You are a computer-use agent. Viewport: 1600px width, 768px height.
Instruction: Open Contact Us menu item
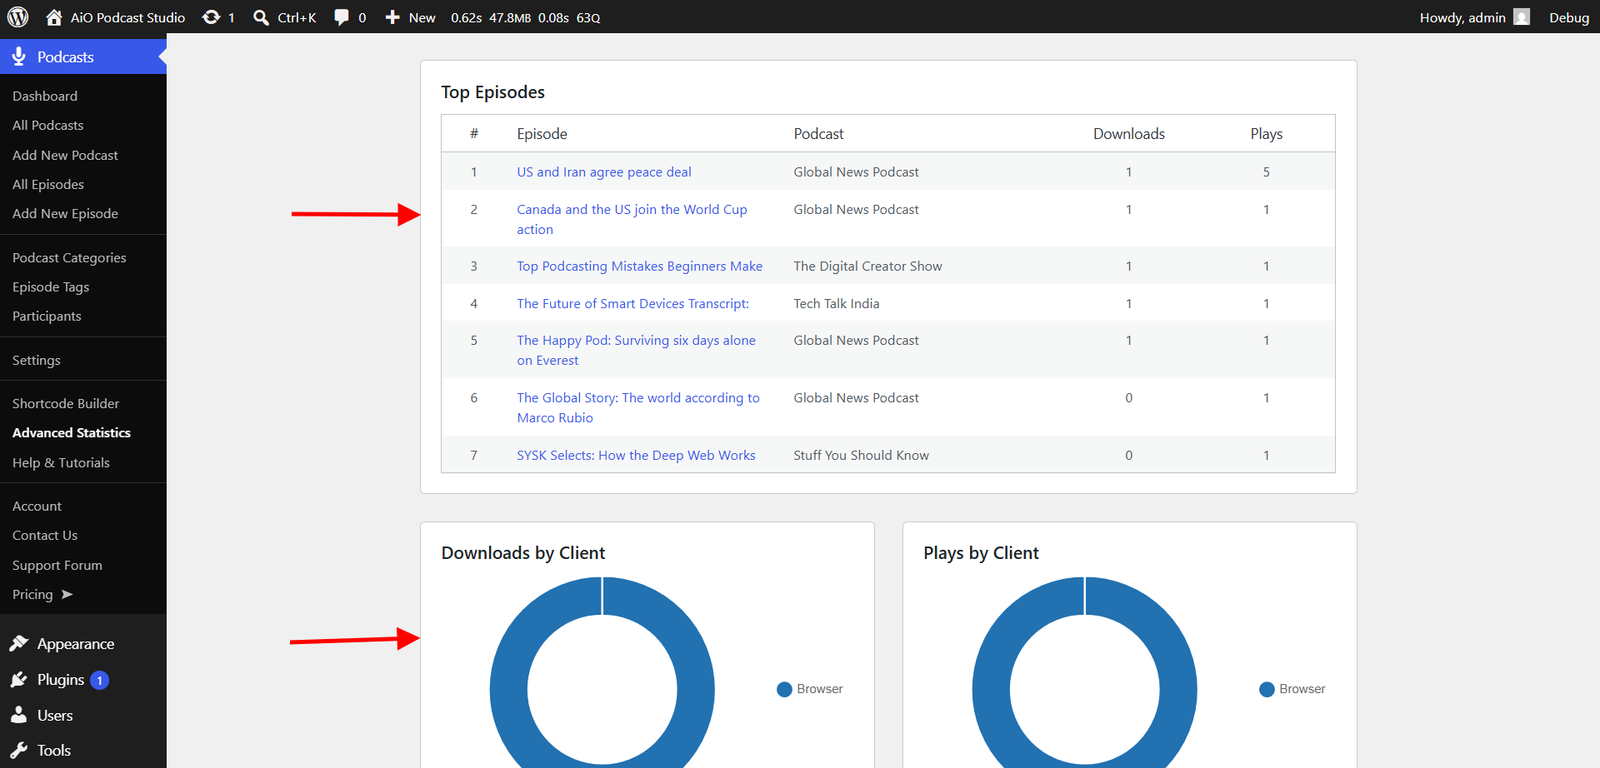point(45,535)
